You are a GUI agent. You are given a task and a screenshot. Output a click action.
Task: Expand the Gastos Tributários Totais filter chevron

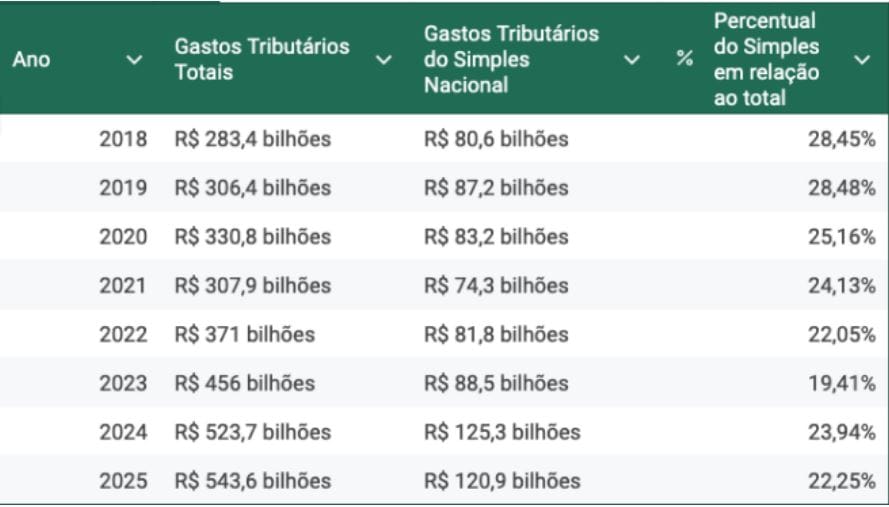[383, 60]
